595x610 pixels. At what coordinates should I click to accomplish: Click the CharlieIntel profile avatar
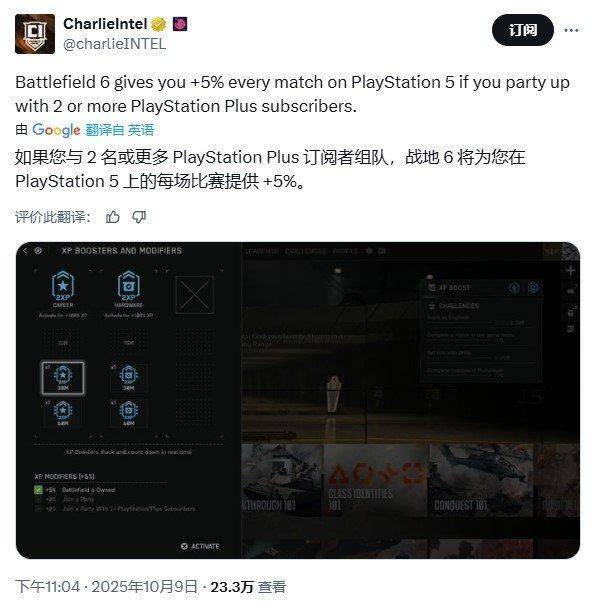point(35,34)
